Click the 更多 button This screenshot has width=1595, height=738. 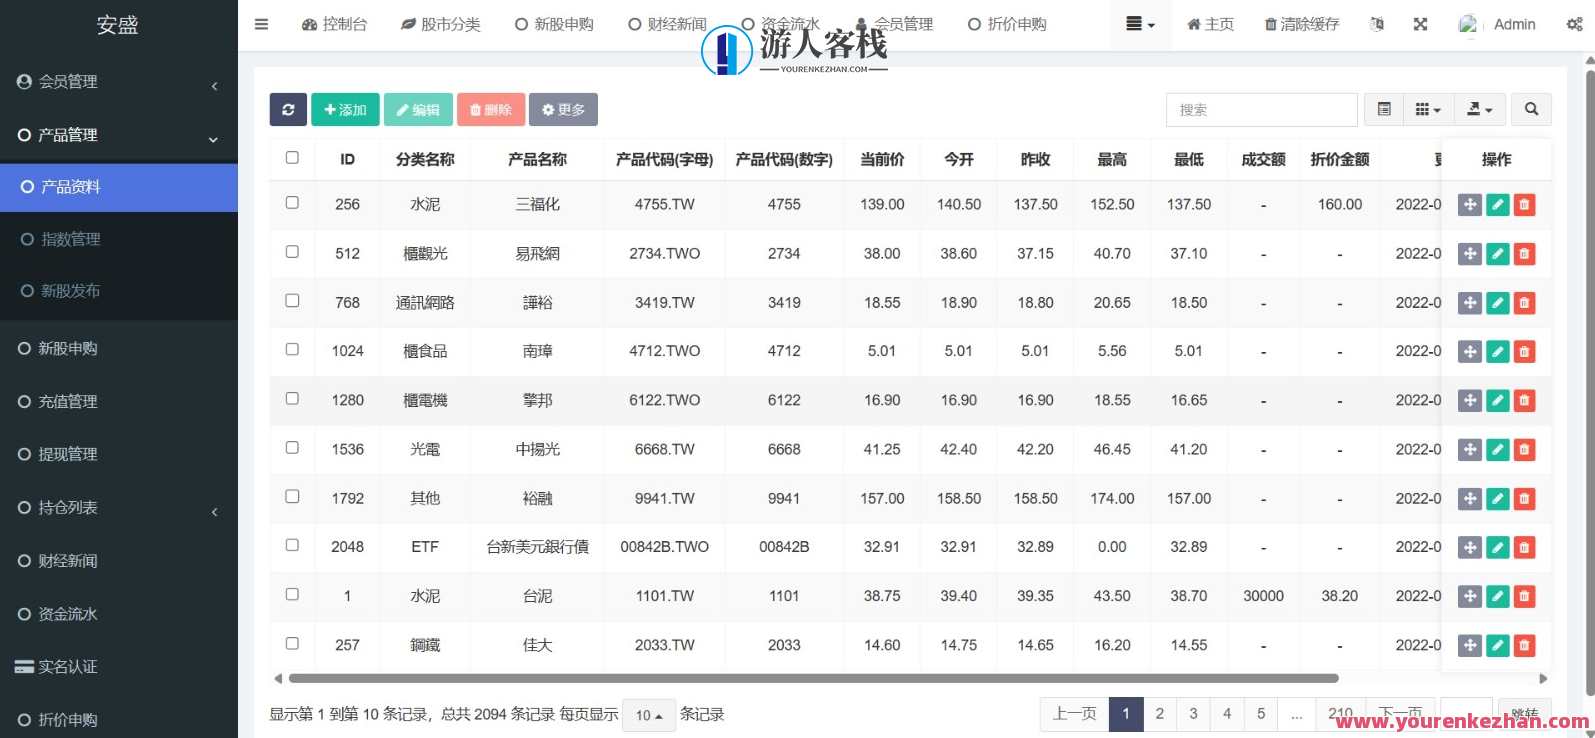click(563, 110)
